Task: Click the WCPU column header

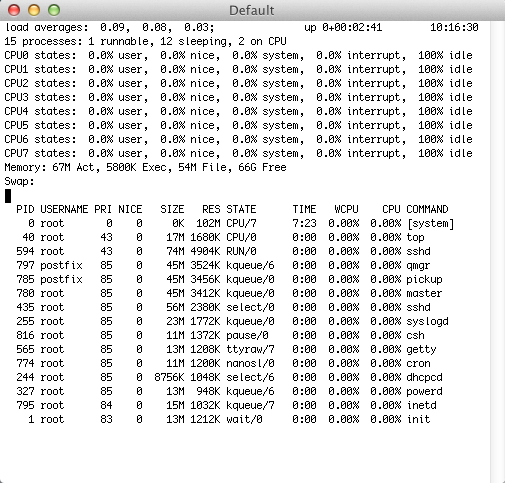Action: coord(347,209)
